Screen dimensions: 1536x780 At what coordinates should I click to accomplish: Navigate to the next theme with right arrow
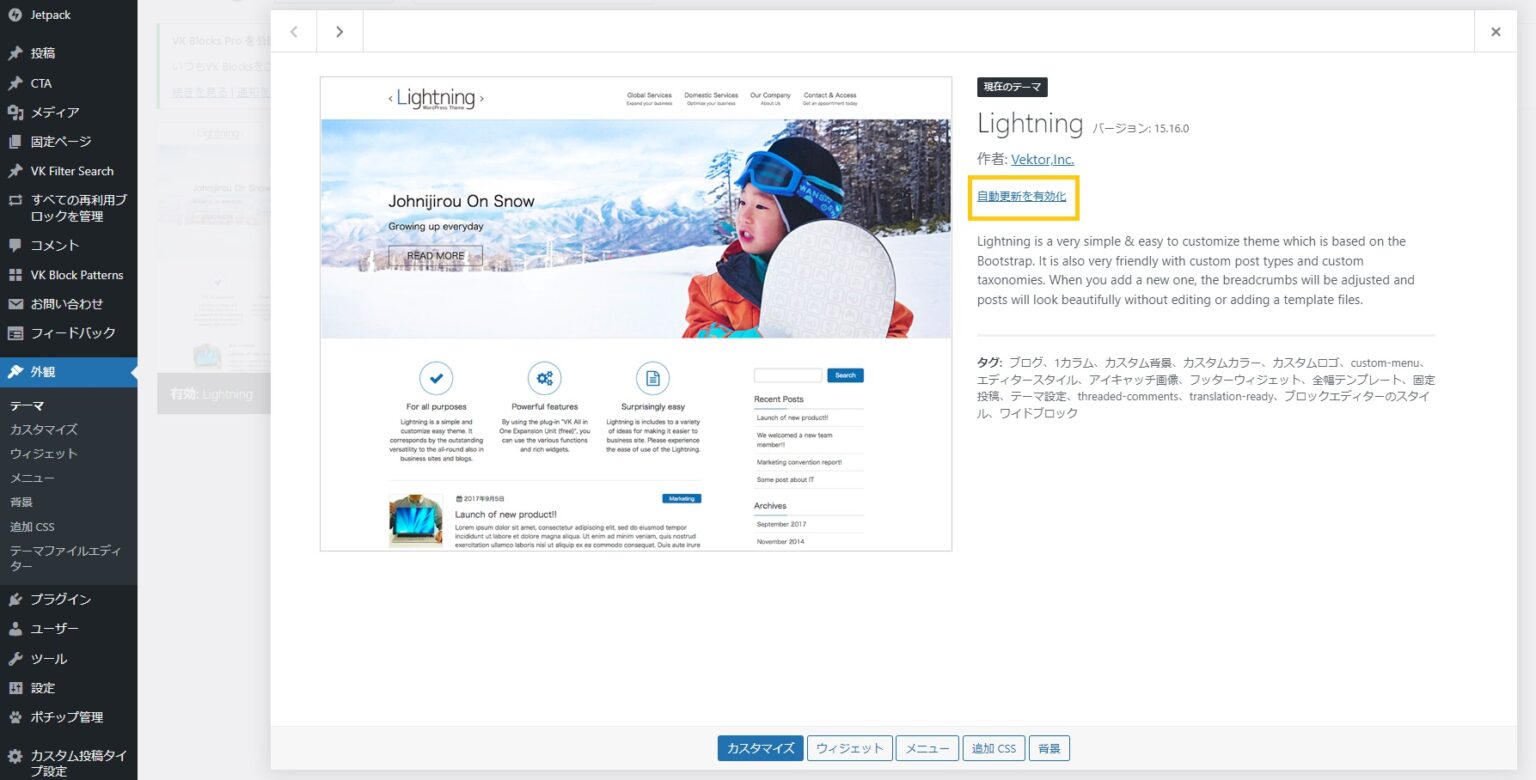[x=339, y=31]
